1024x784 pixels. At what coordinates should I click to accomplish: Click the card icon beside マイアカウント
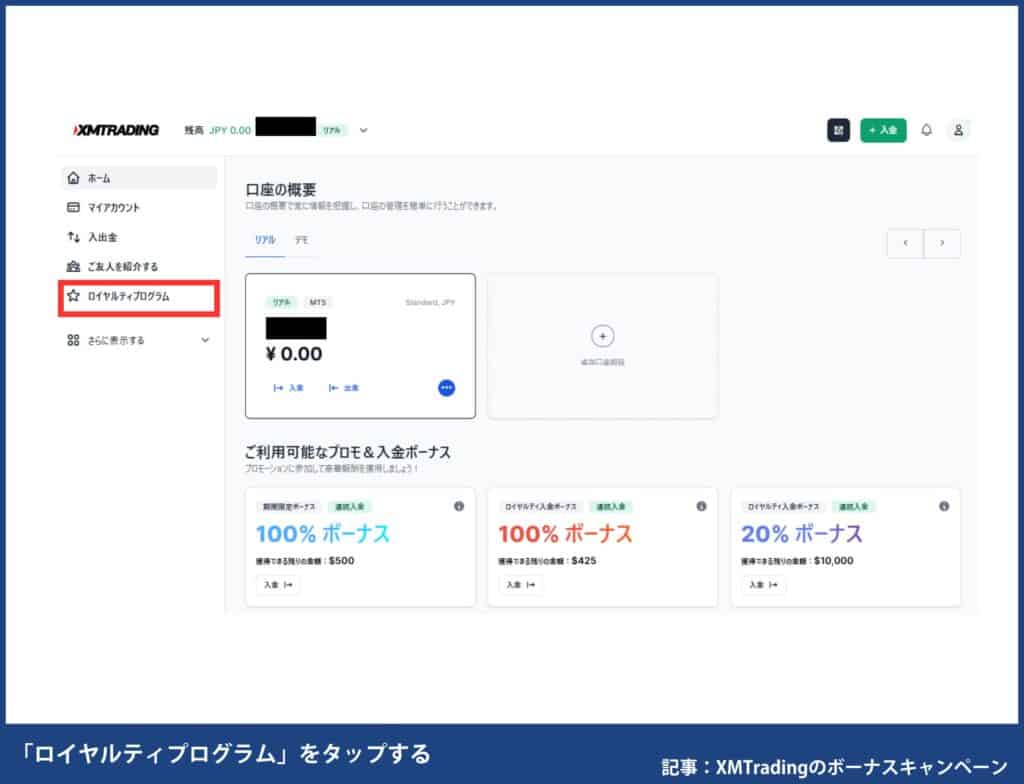click(73, 207)
